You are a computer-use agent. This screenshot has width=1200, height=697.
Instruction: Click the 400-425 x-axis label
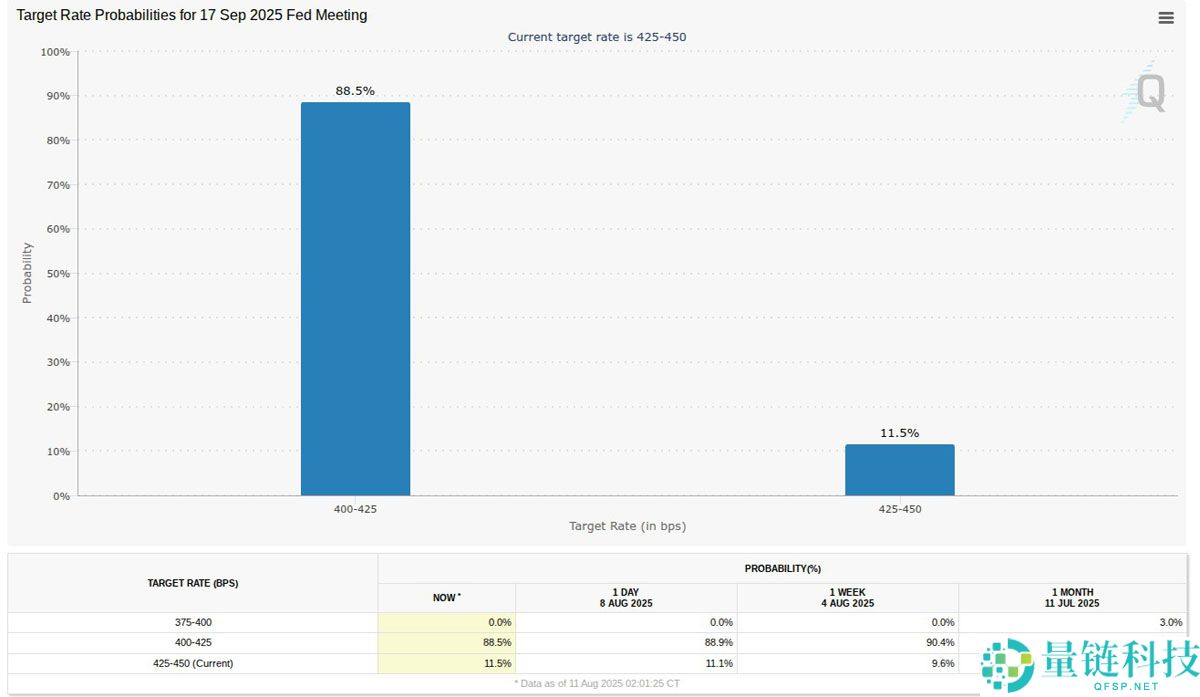tap(355, 509)
